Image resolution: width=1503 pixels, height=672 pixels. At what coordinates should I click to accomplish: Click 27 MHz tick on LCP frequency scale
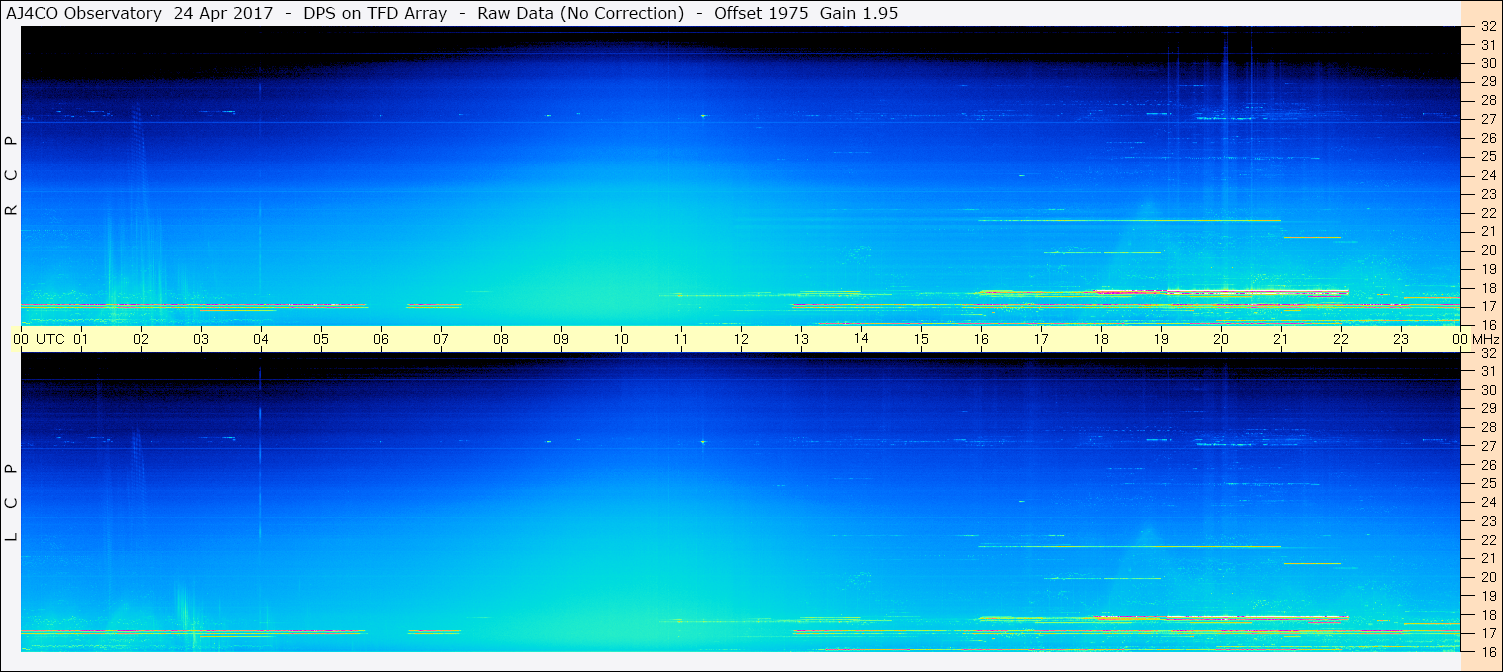[x=1488, y=446]
